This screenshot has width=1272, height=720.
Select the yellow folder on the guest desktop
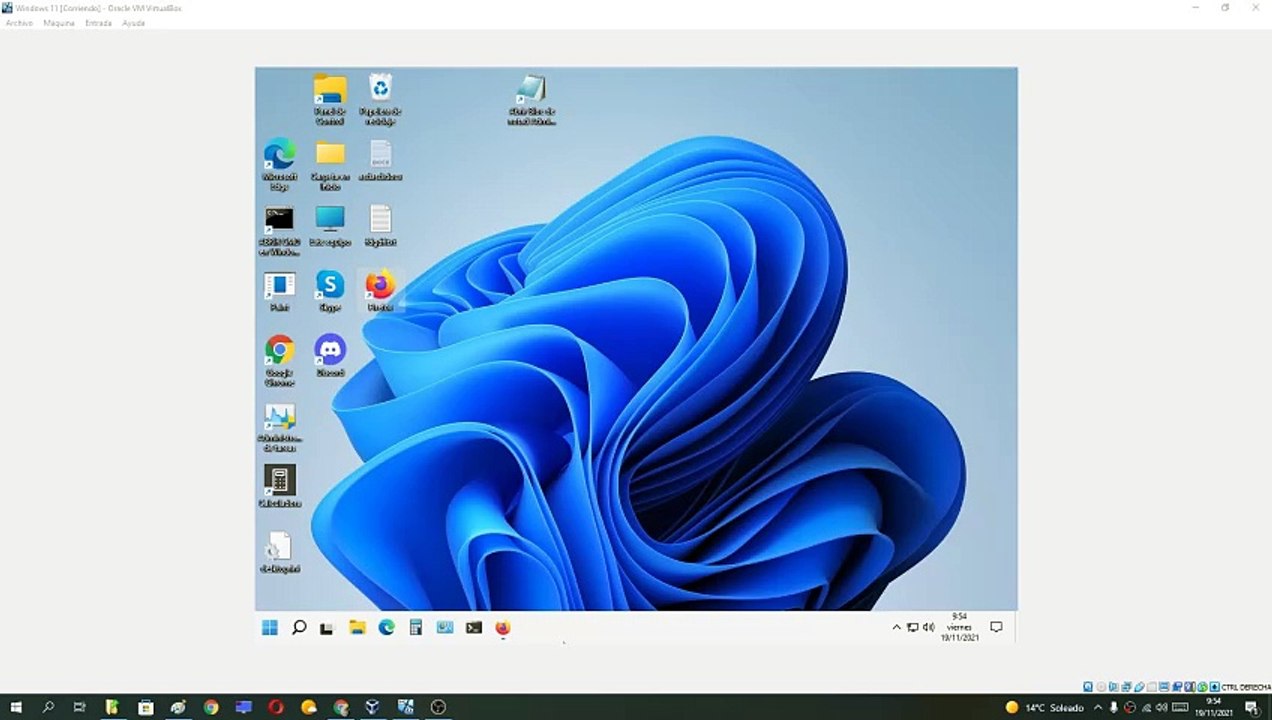(330, 165)
